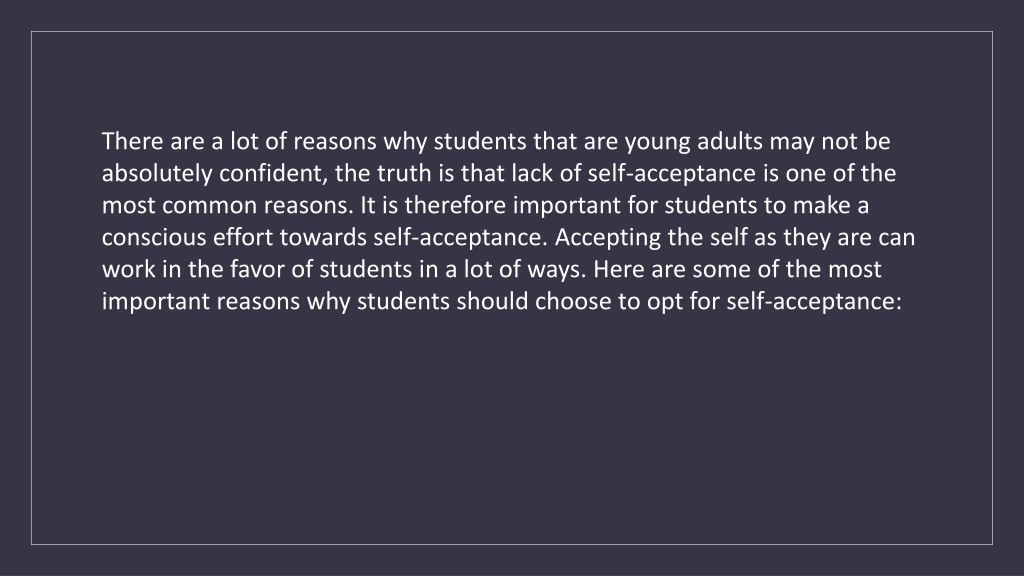Click the word "towards" in the fourth line
The height and width of the screenshot is (576, 1024).
(x=323, y=237)
